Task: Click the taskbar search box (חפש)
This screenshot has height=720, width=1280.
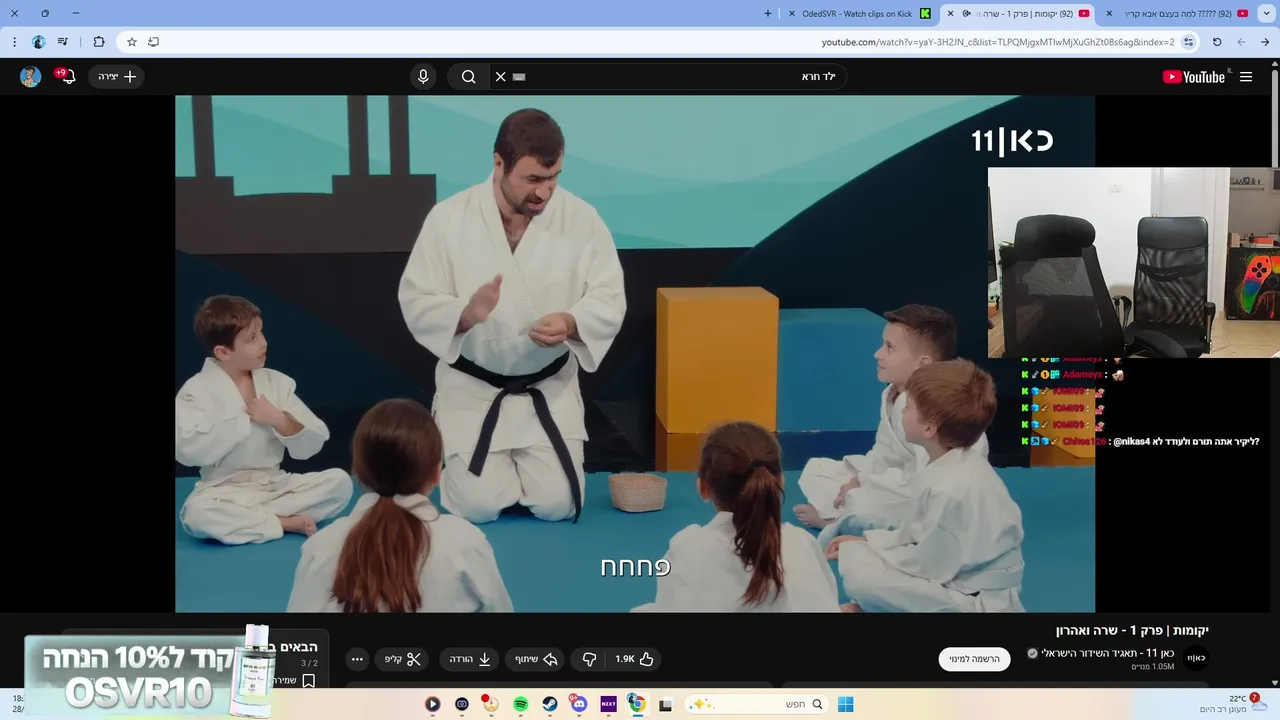Action: [x=757, y=704]
